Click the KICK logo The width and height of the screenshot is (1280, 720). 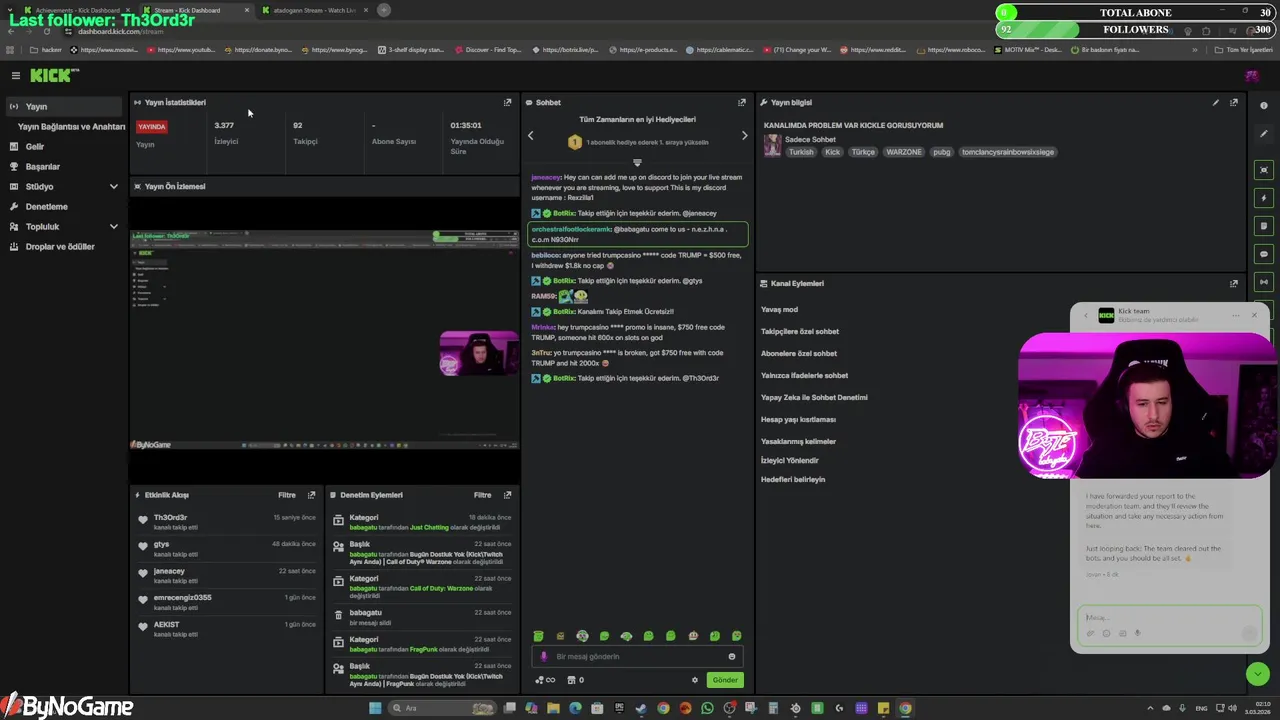click(x=53, y=76)
